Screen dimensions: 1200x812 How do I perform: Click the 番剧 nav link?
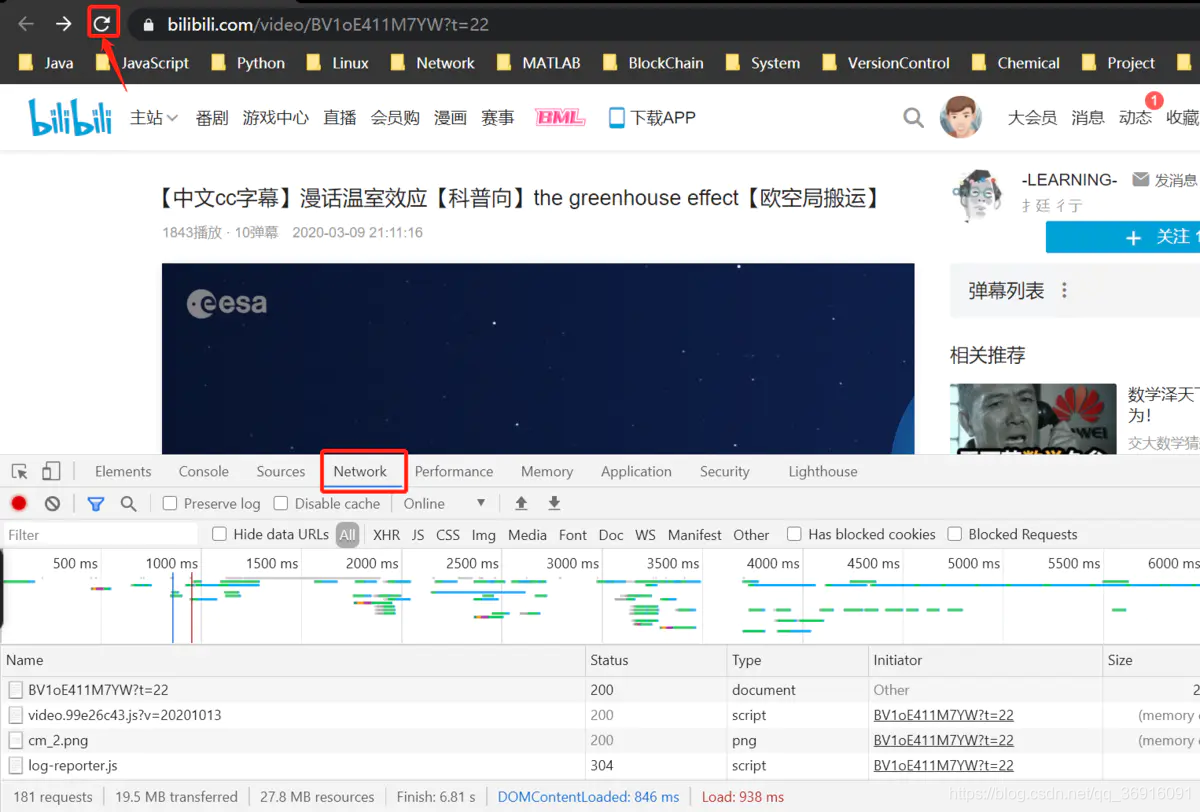click(x=212, y=118)
